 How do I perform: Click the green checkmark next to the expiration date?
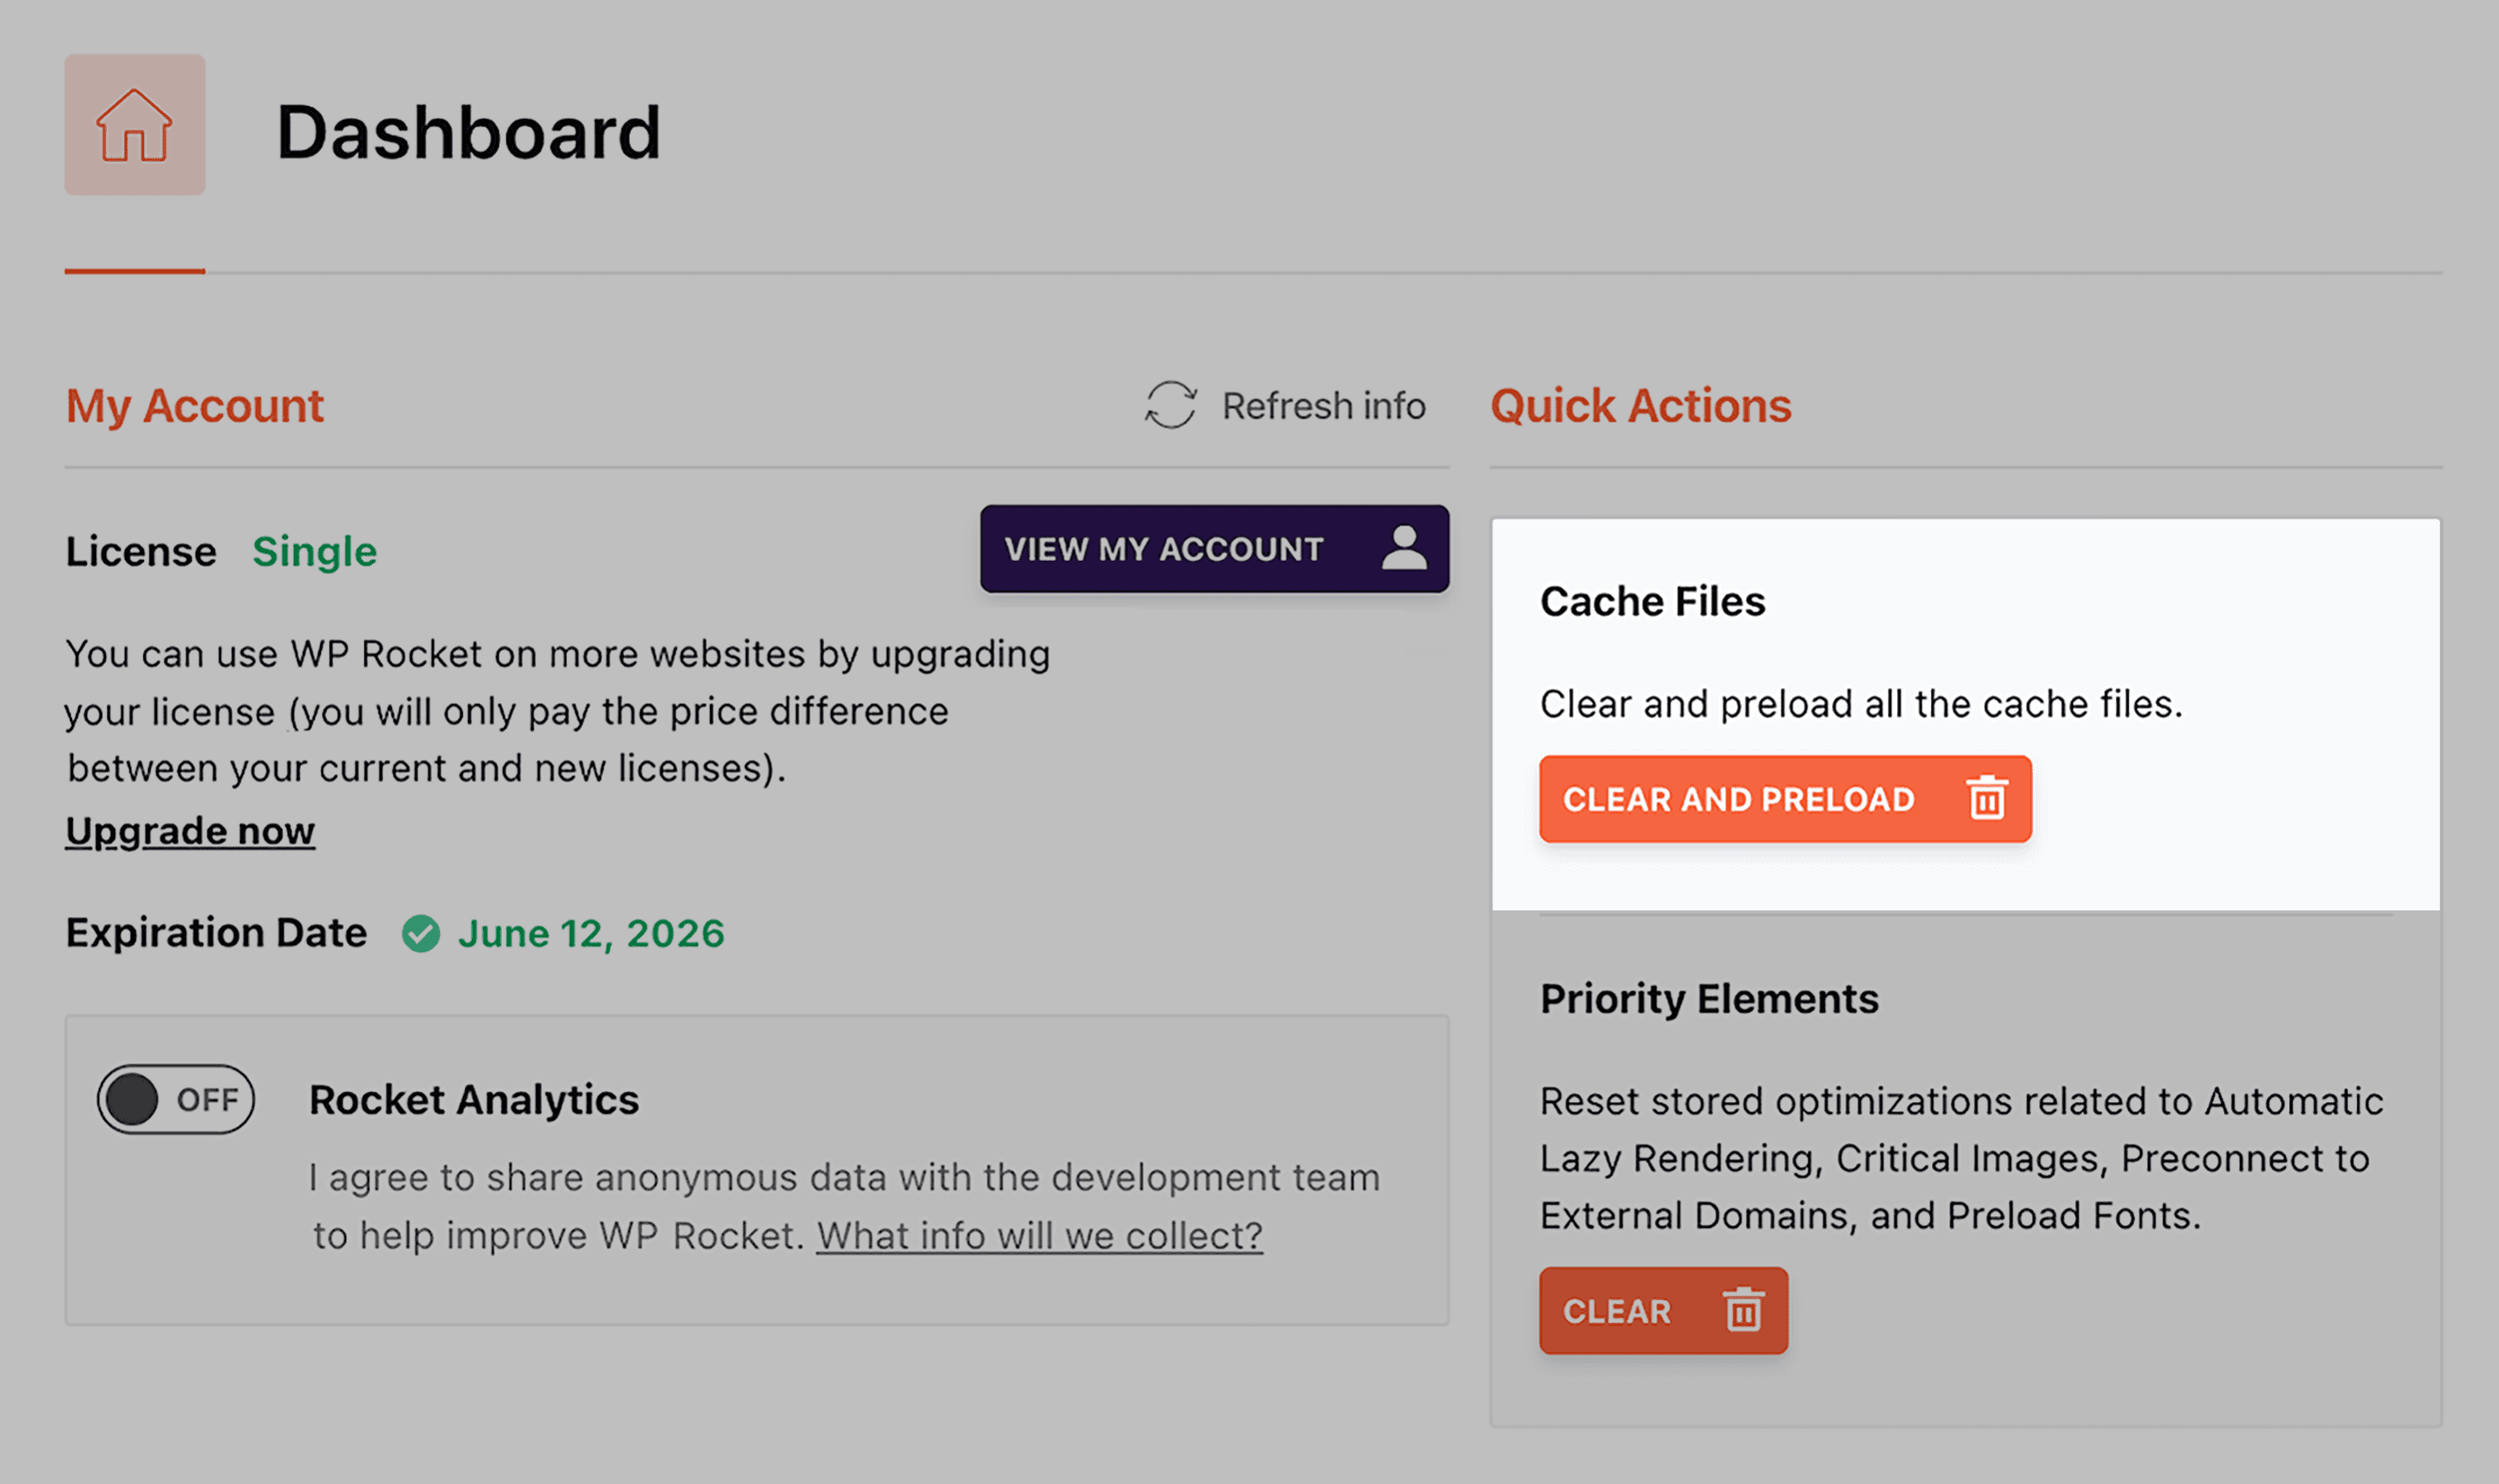(422, 934)
